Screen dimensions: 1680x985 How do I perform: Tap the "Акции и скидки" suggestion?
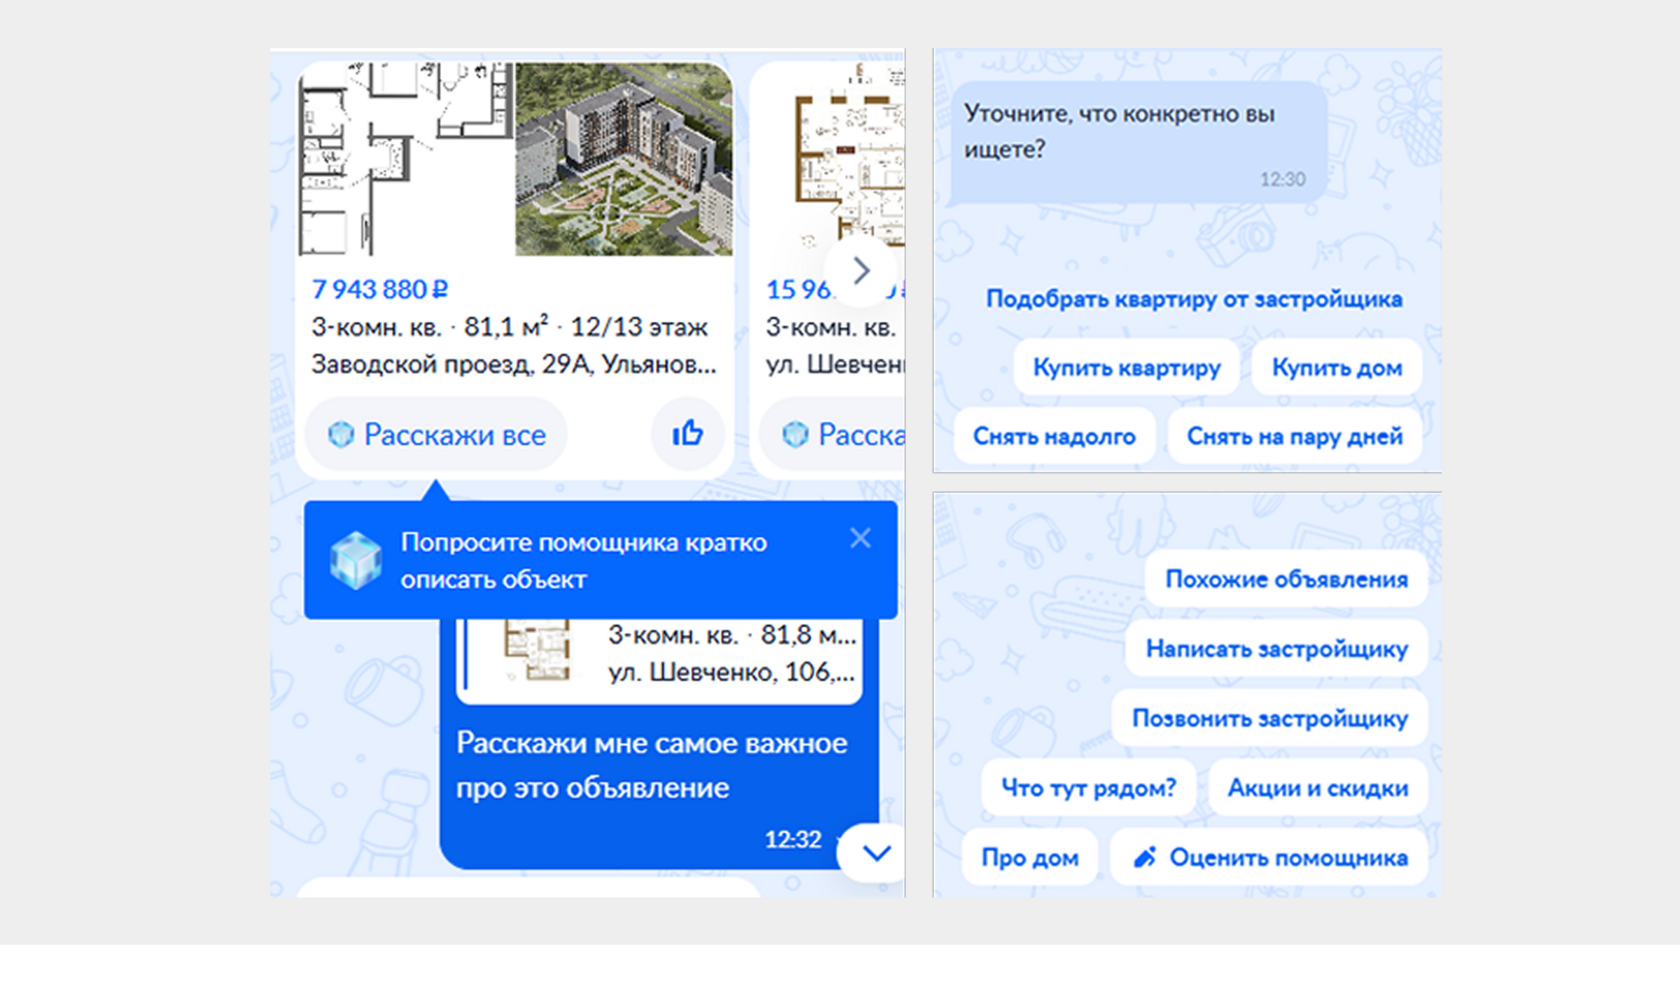(1318, 788)
